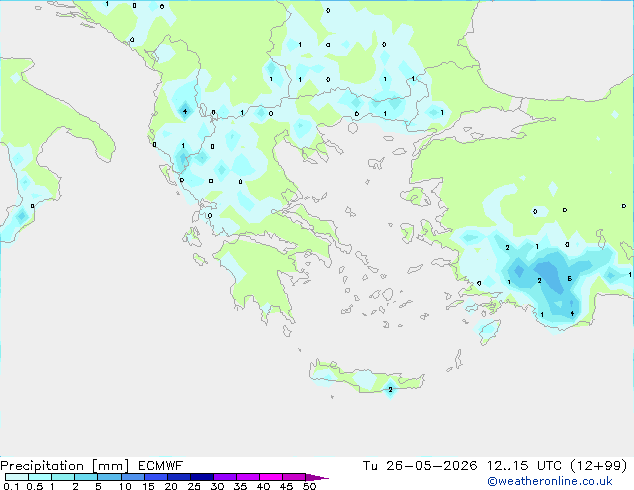Screen dimensions: 634x490
Task: Select the 5–10 mm legend color box
Action: pos(109,477)
